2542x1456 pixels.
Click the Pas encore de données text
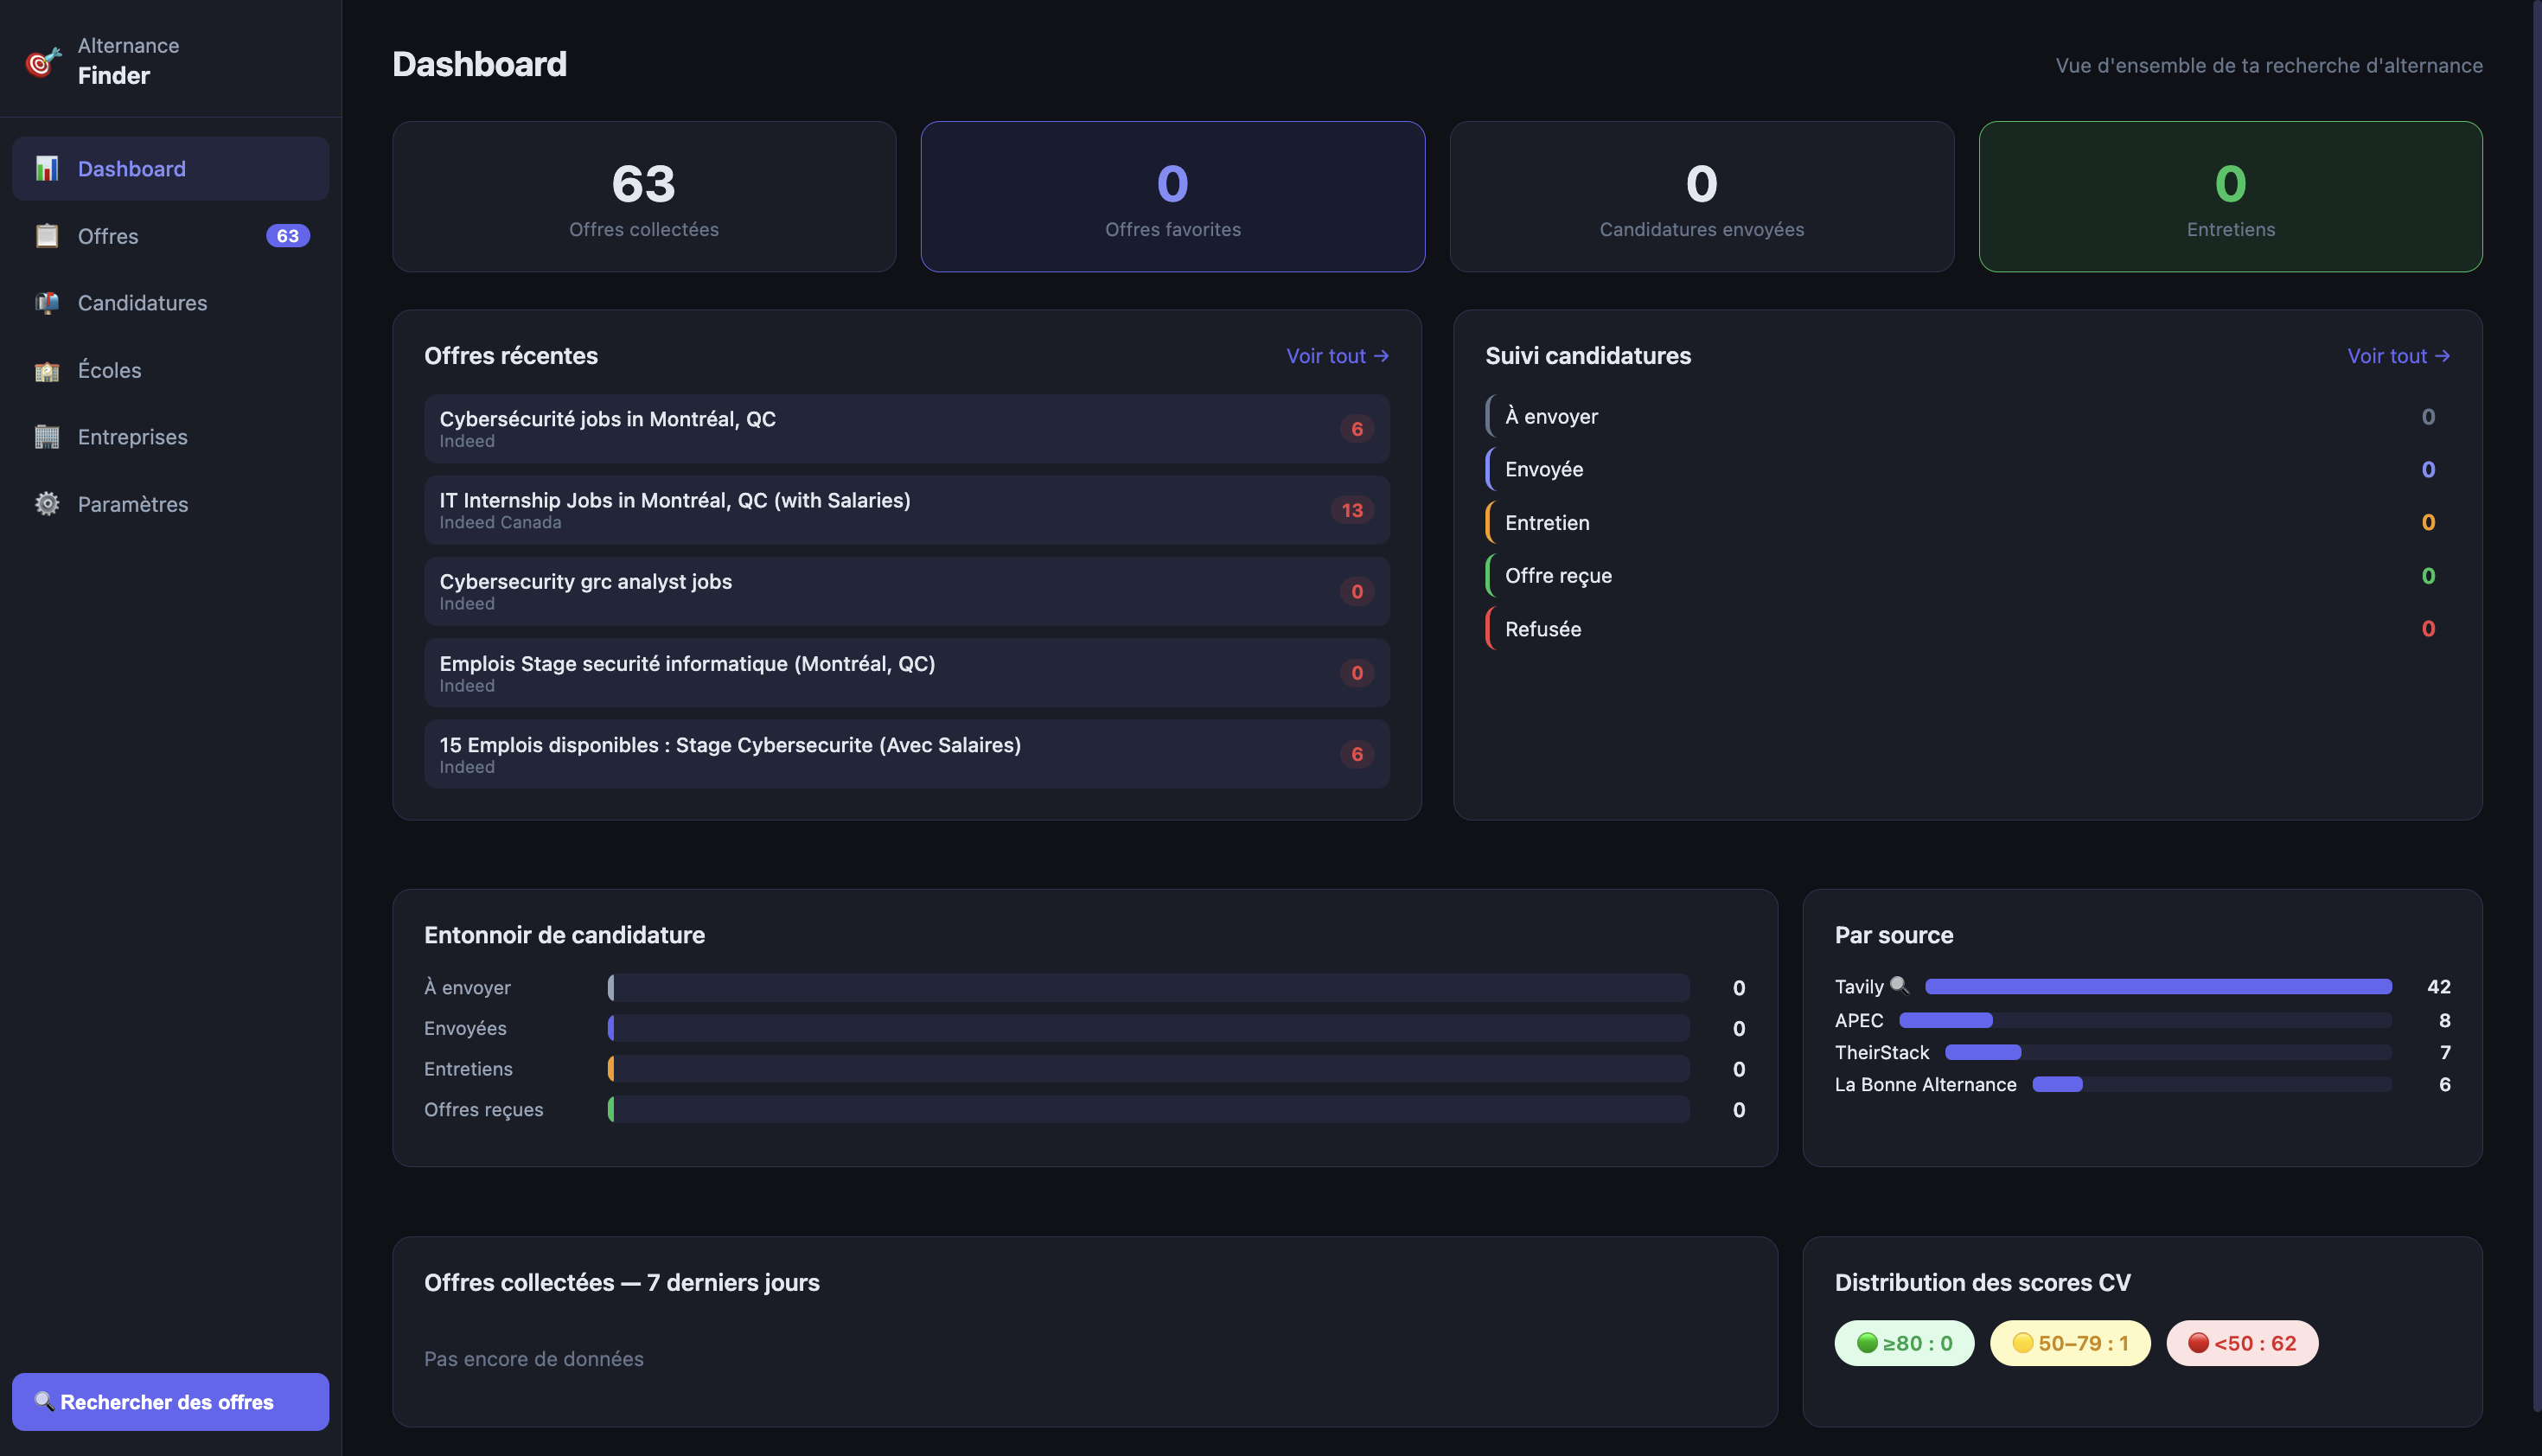534,1359
